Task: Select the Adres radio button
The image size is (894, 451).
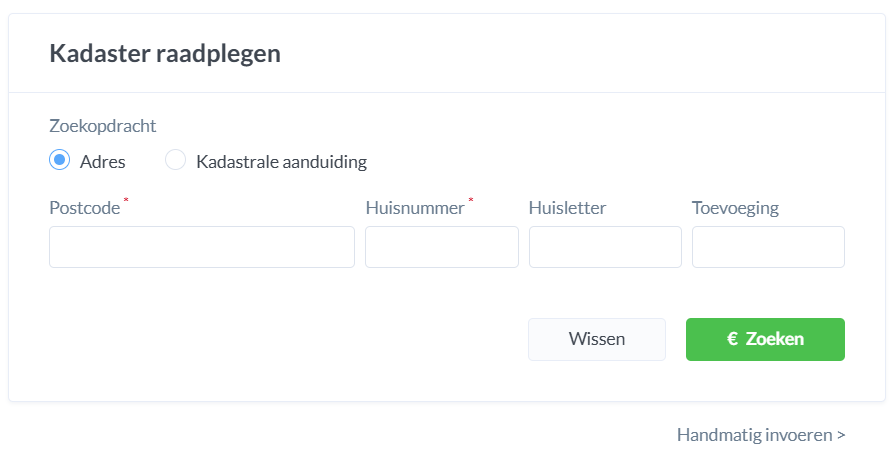Action: tap(60, 160)
